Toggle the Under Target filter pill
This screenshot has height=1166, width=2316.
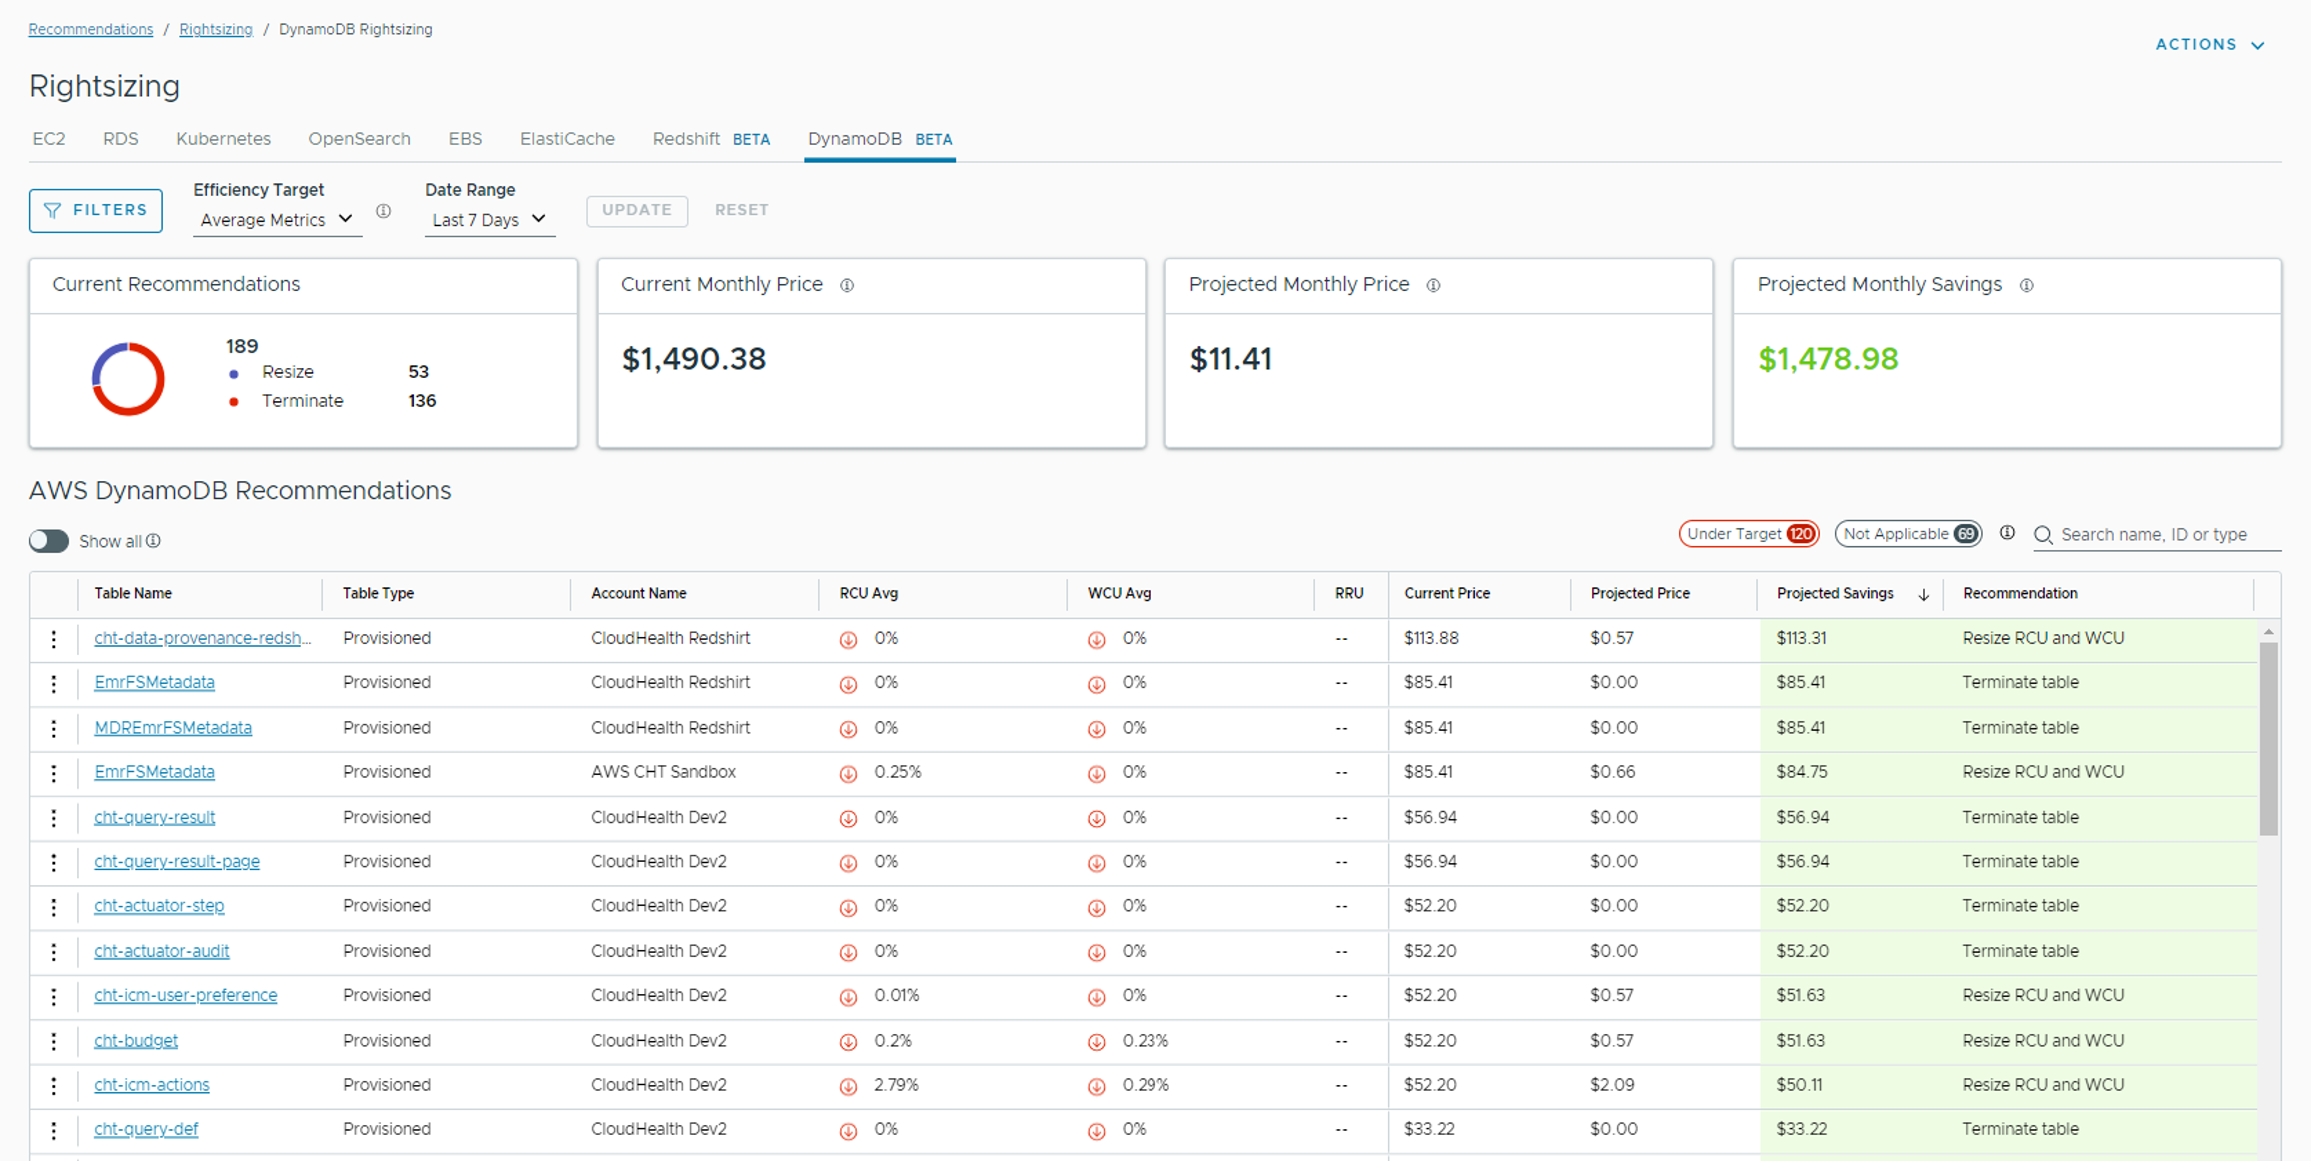pyautogui.click(x=1748, y=534)
